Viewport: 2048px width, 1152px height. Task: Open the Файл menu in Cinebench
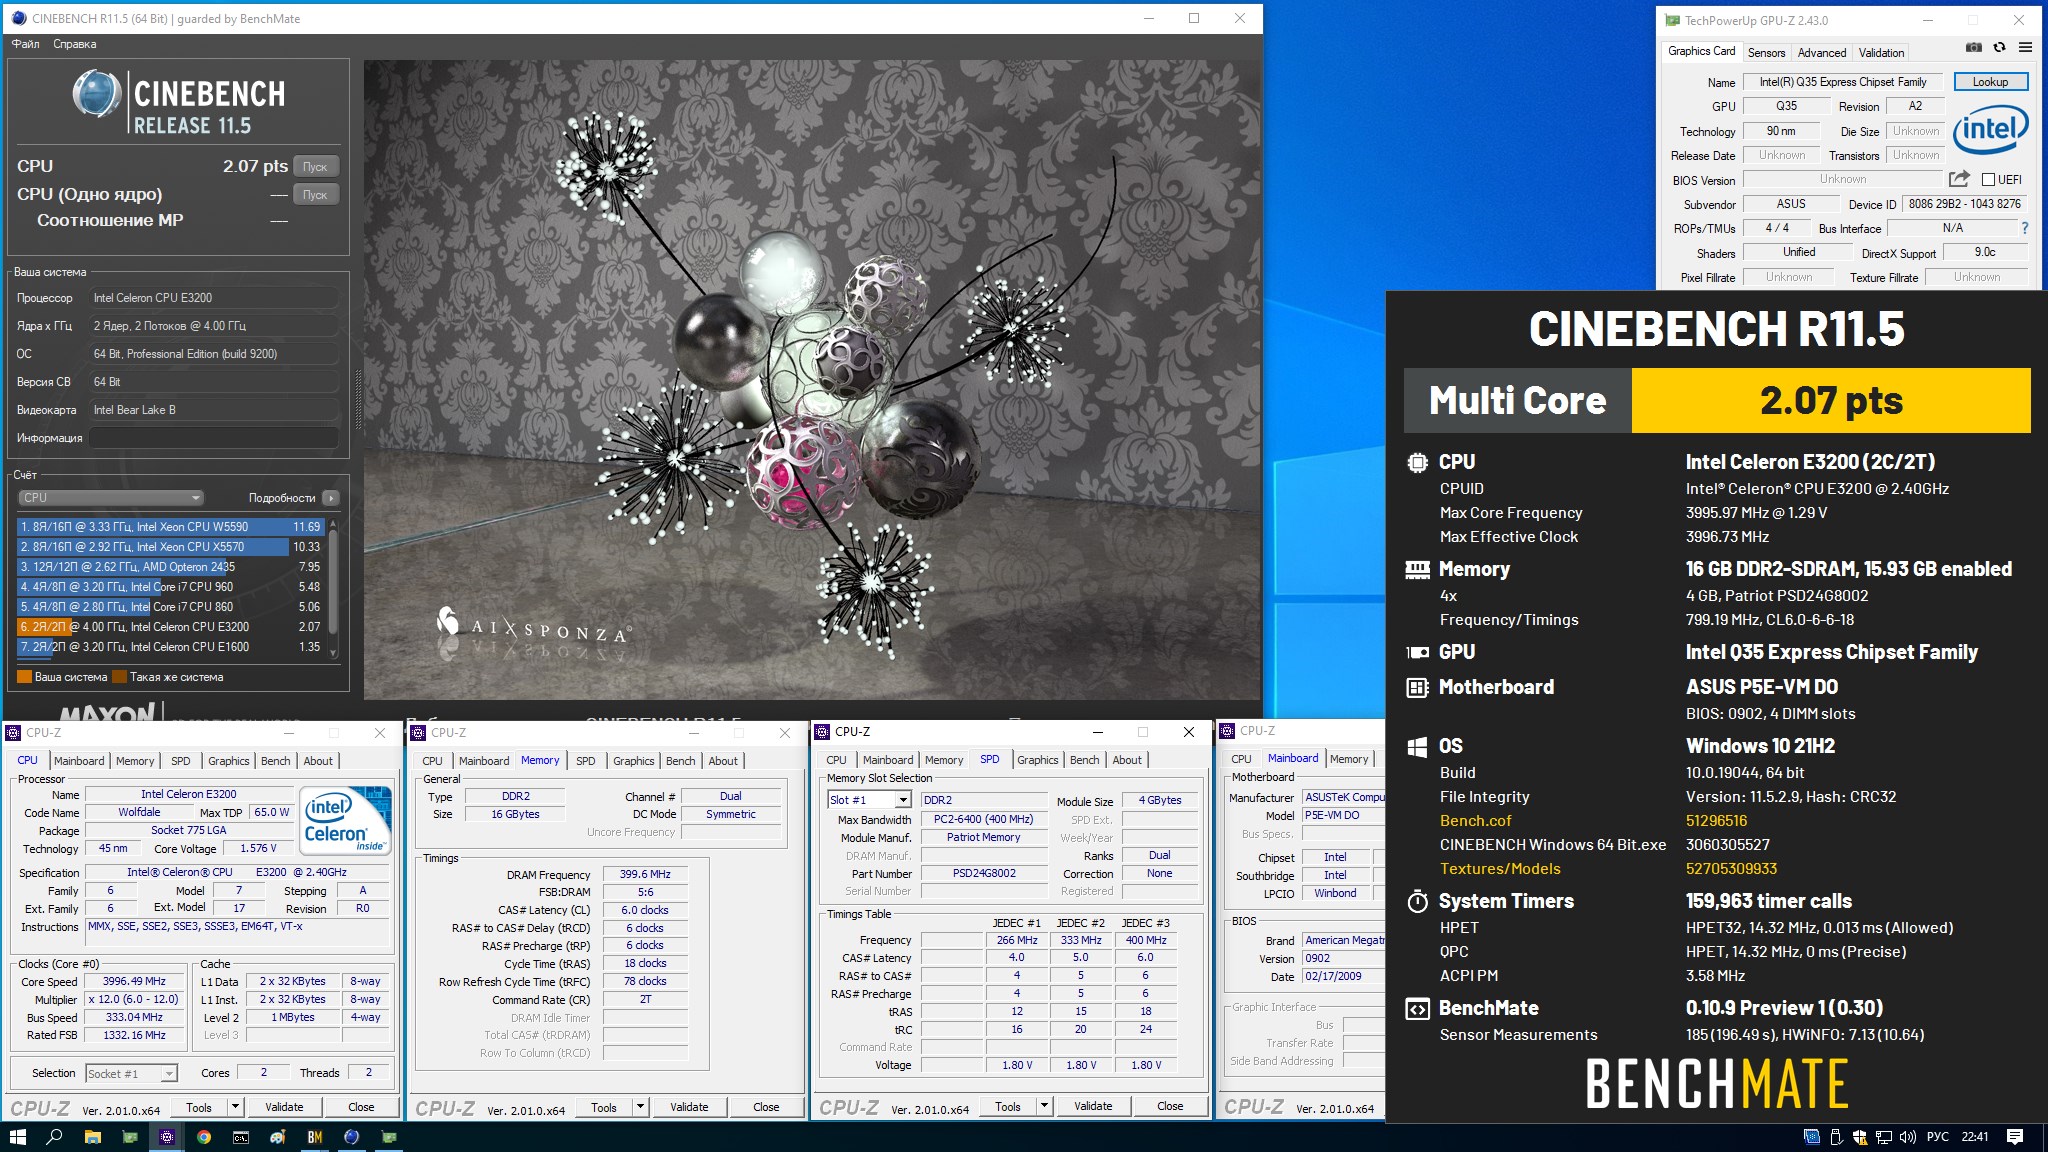click(26, 44)
